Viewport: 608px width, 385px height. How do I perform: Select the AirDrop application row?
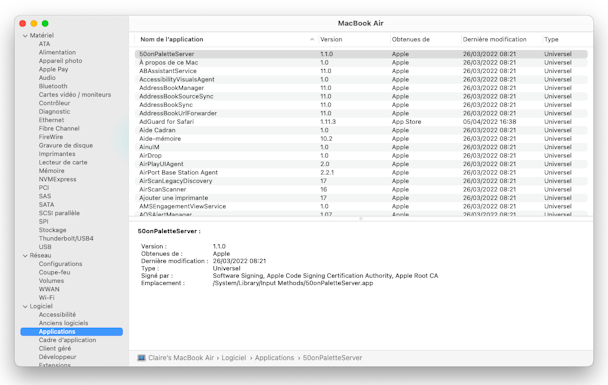pos(361,155)
